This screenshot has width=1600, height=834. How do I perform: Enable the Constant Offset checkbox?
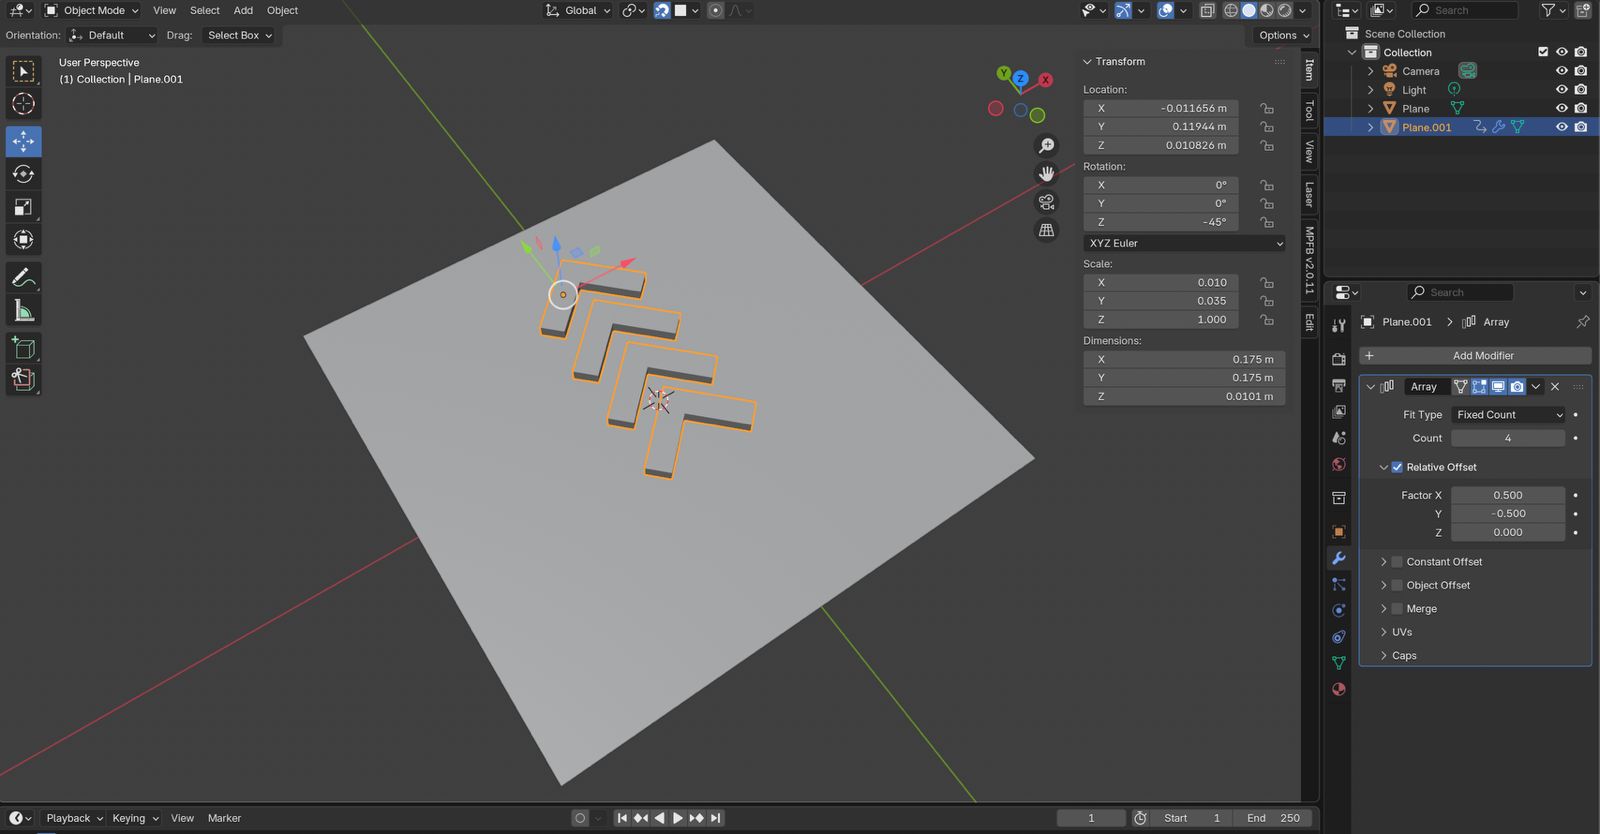click(x=1397, y=562)
